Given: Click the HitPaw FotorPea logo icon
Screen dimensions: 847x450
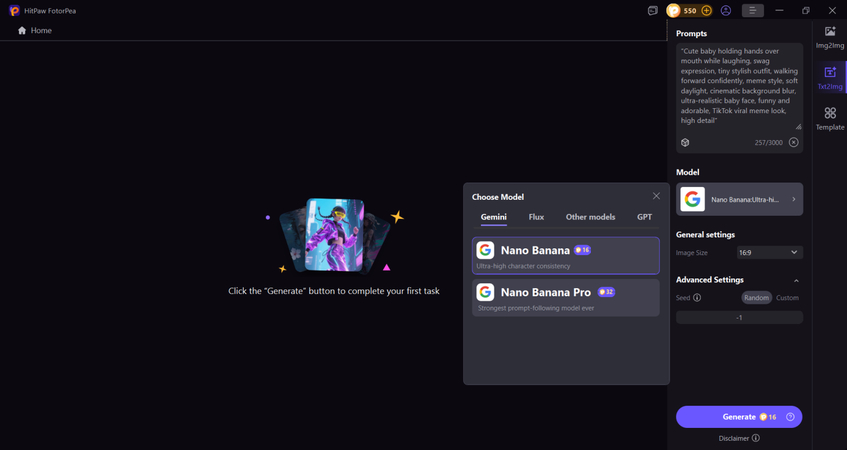Looking at the screenshot, I should 14,10.
